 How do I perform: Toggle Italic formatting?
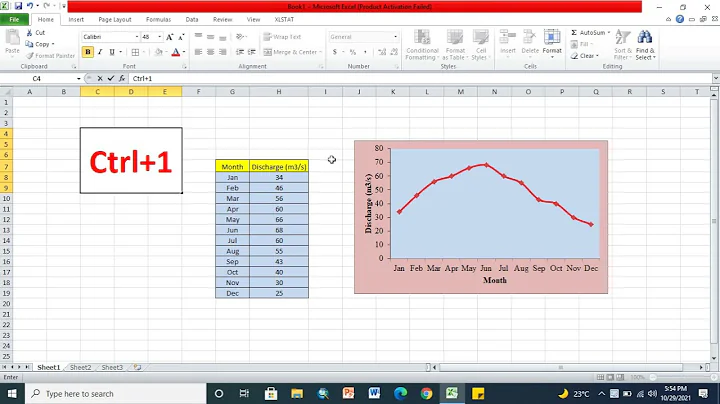(100, 52)
